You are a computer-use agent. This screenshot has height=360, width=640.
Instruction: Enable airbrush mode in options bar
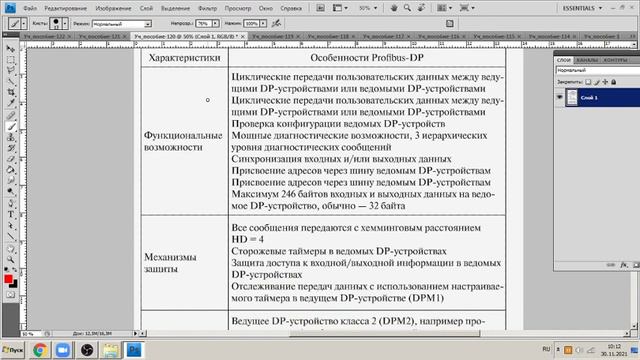point(276,23)
